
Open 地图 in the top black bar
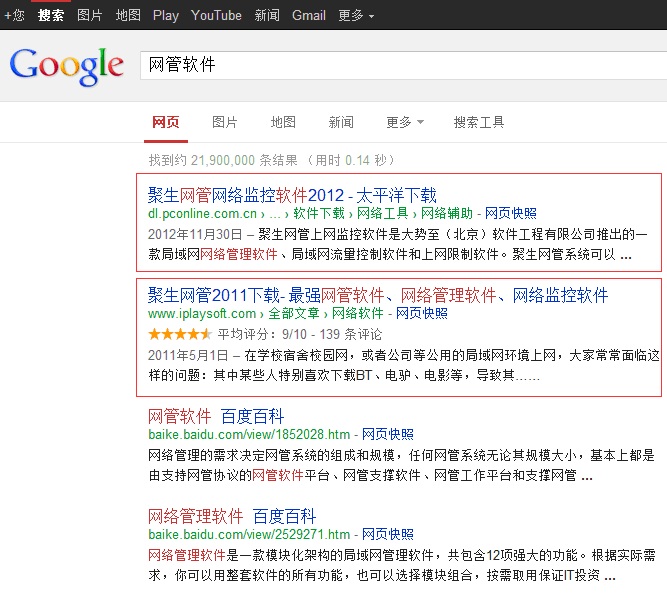tap(128, 15)
